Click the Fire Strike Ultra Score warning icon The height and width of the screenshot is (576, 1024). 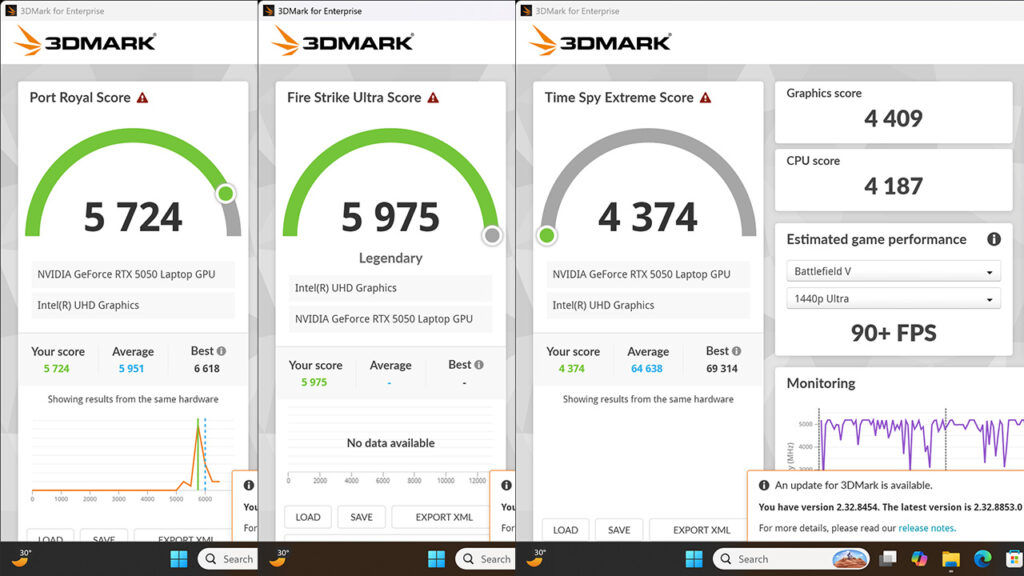(433, 98)
